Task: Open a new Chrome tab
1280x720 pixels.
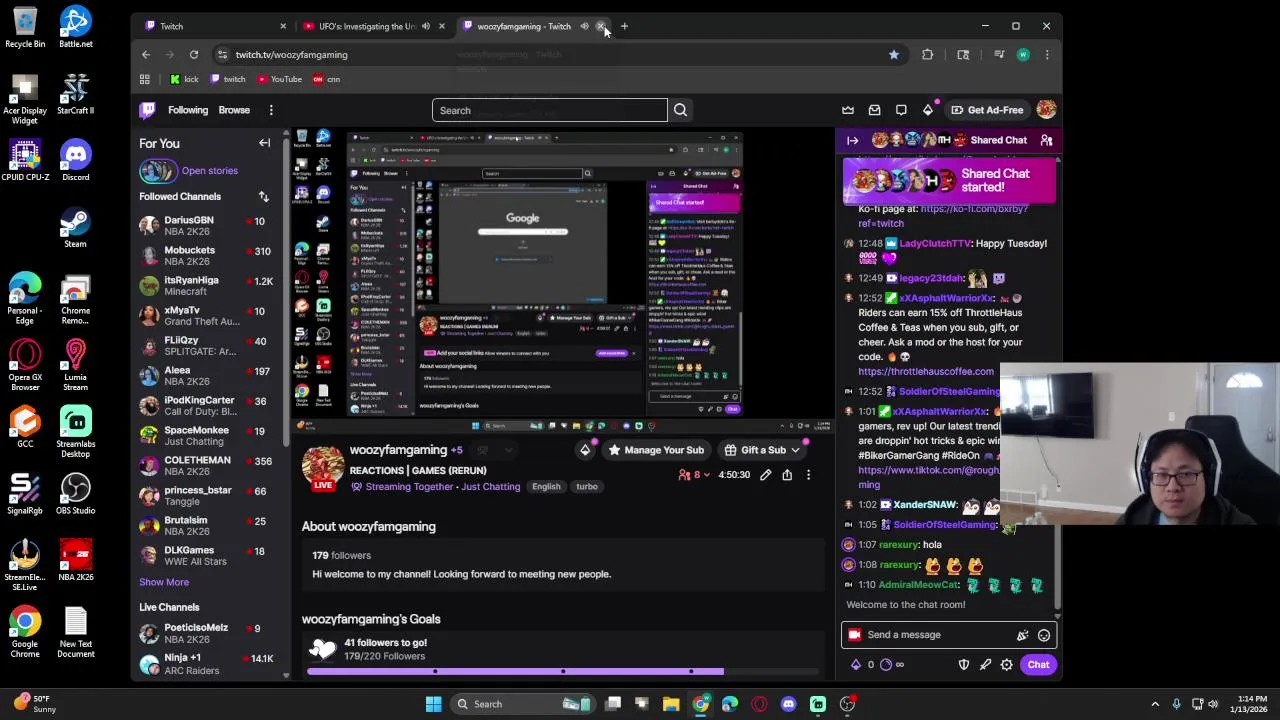Action: (624, 26)
